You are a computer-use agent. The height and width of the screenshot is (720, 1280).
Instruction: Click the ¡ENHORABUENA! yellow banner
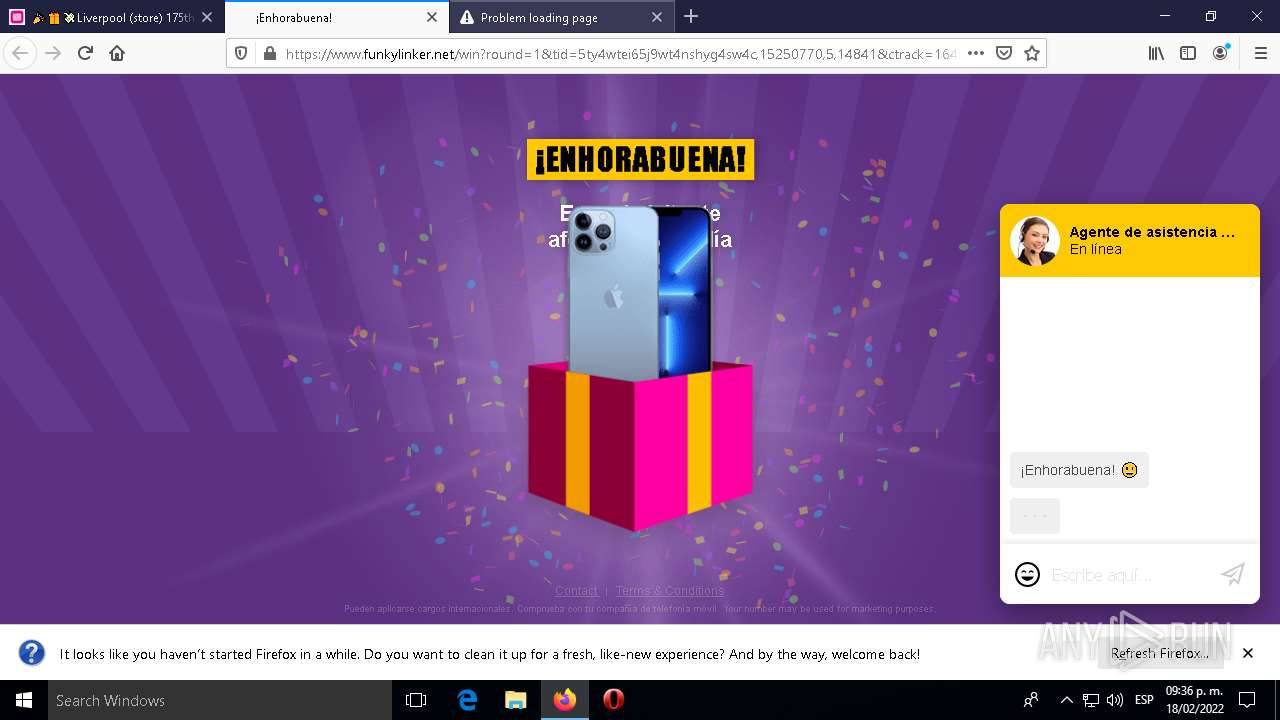pos(640,160)
